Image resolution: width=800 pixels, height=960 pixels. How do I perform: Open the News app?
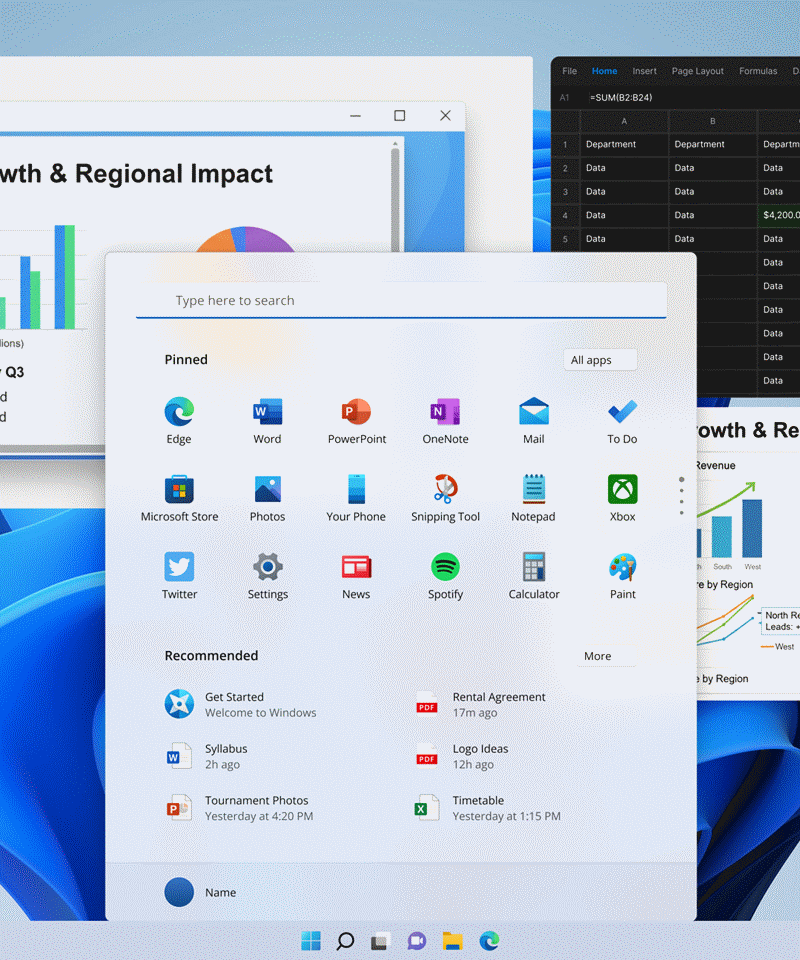(x=356, y=576)
